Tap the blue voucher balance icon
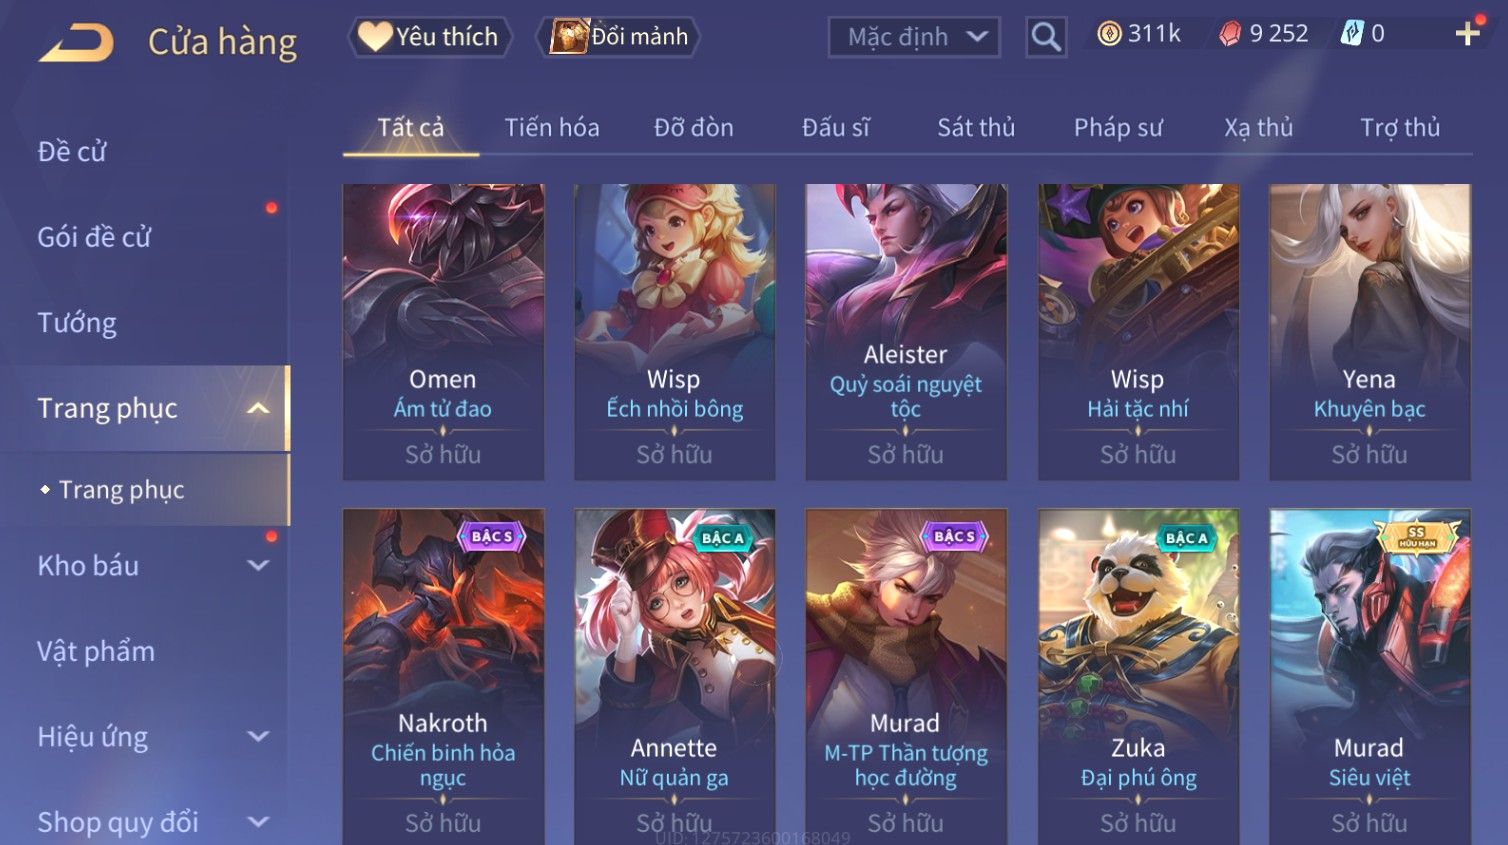This screenshot has height=845, width=1508. point(1352,34)
